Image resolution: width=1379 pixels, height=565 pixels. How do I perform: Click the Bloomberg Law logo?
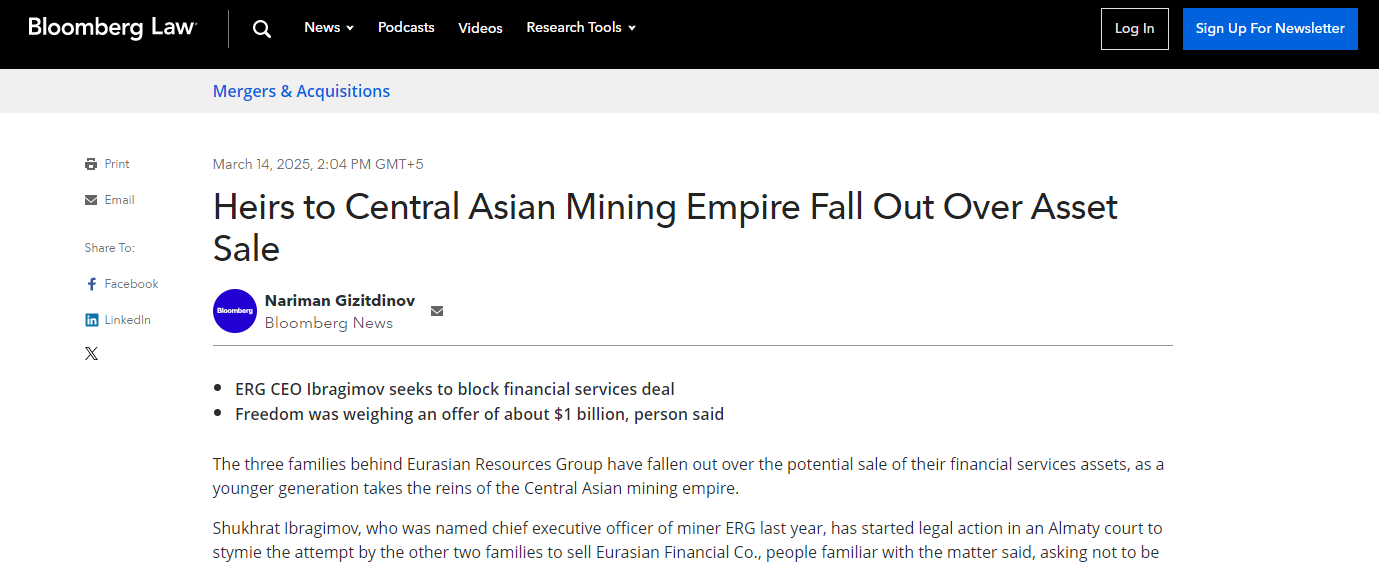coord(112,28)
